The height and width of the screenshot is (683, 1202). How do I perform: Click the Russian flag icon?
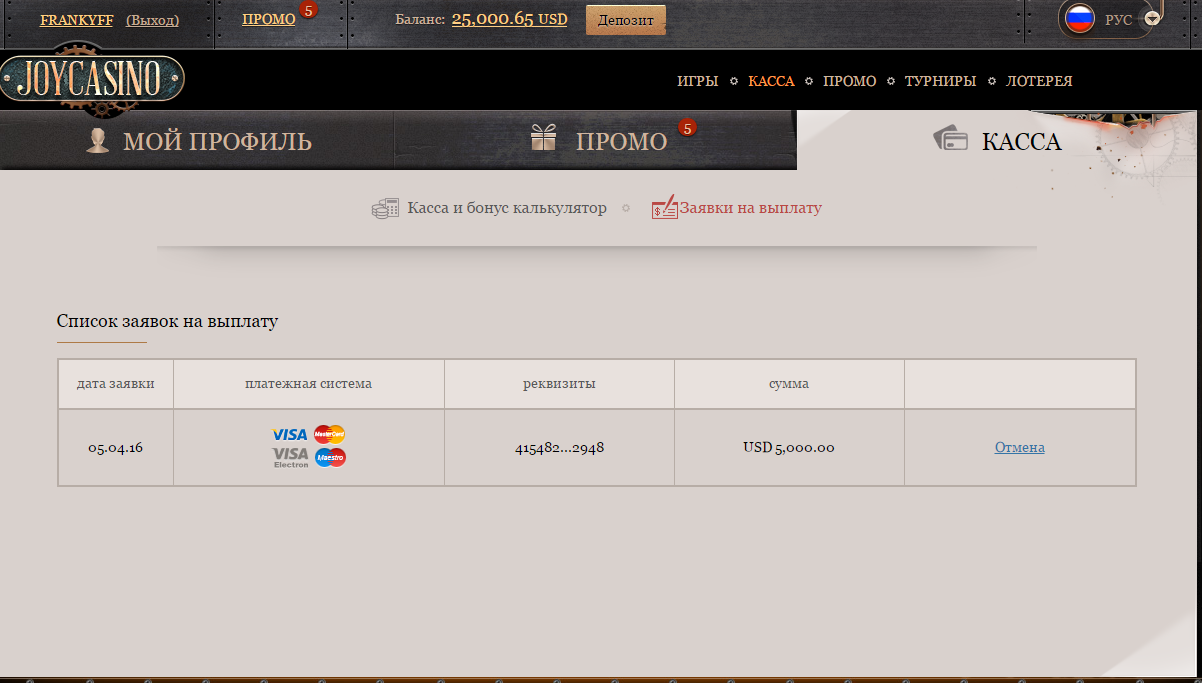1081,18
